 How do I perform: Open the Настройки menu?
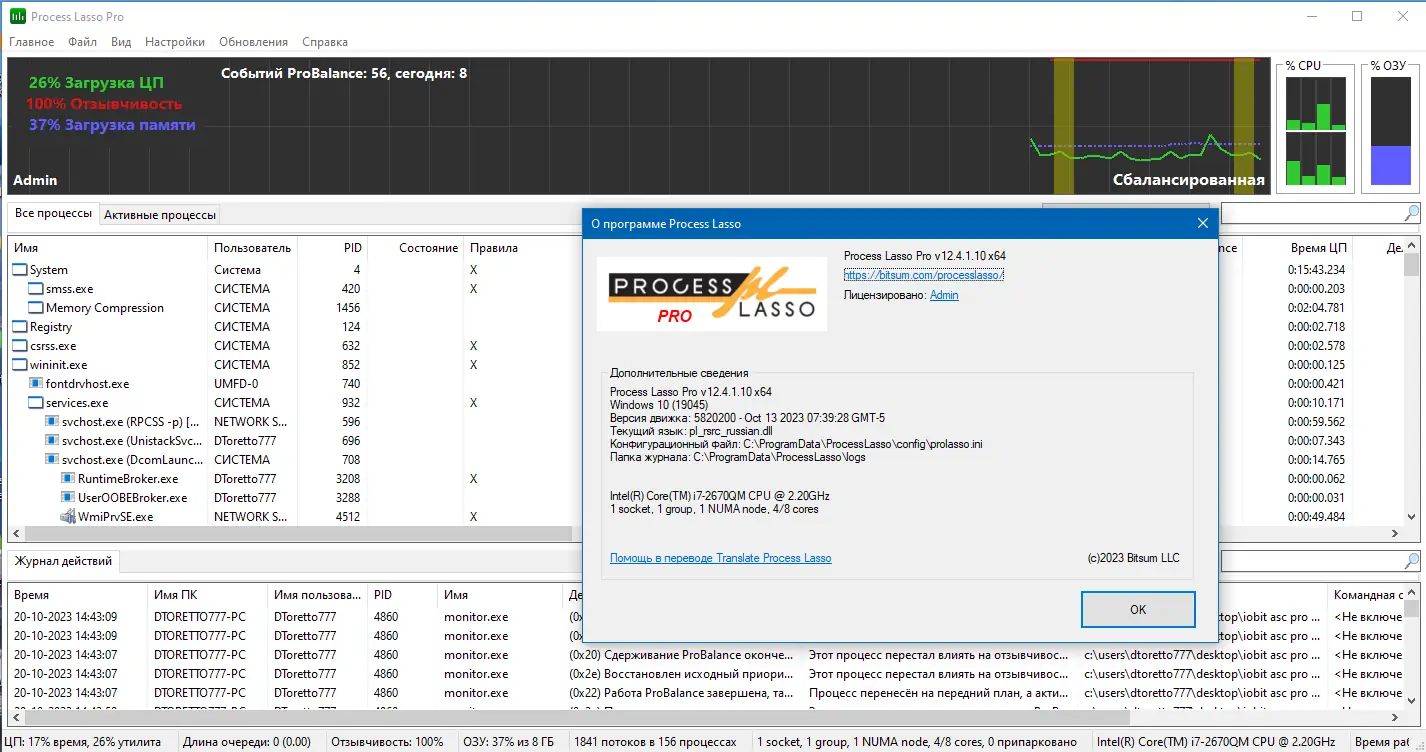[175, 42]
